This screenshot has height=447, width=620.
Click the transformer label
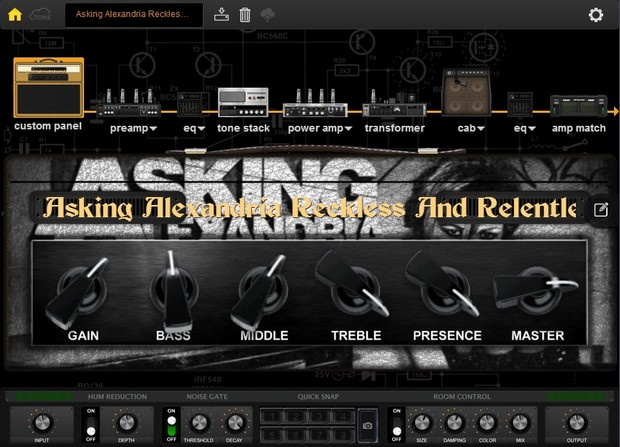tap(394, 128)
